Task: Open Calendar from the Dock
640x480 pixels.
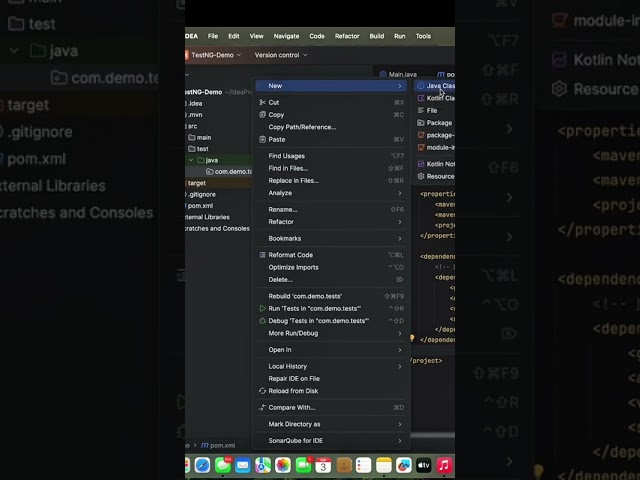Action: 323,465
